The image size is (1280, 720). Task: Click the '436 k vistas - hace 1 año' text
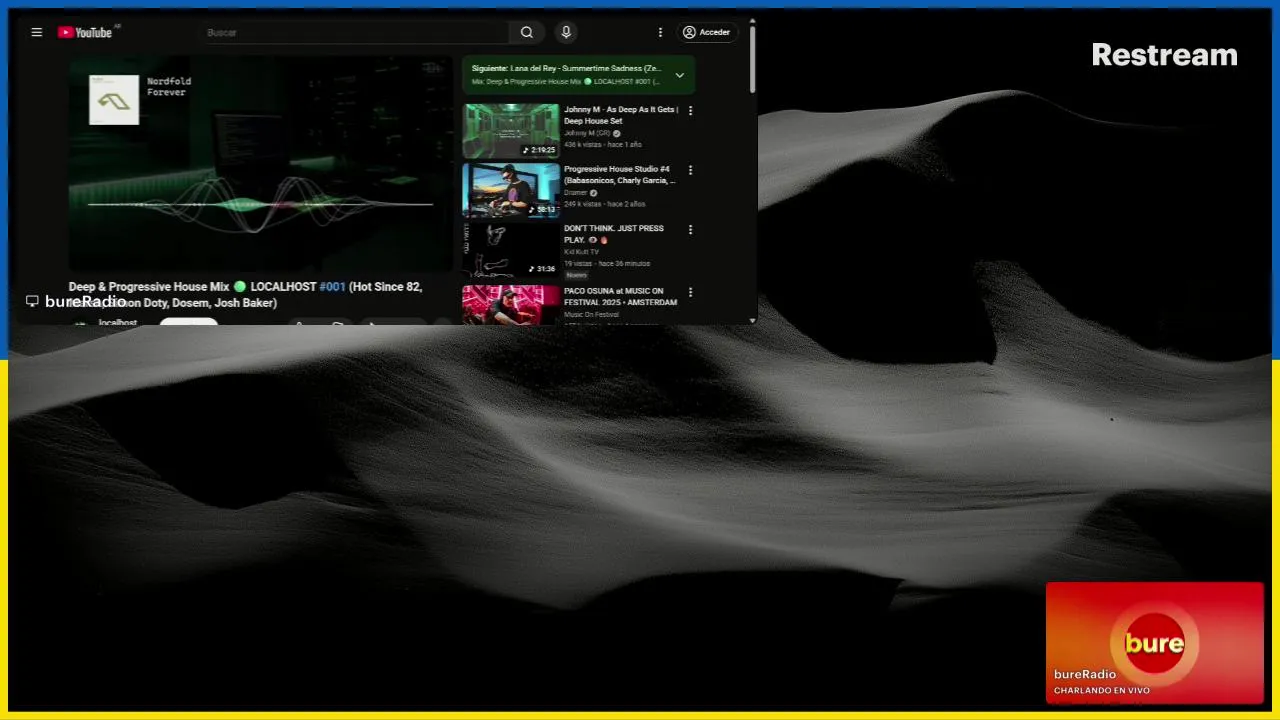point(603,145)
